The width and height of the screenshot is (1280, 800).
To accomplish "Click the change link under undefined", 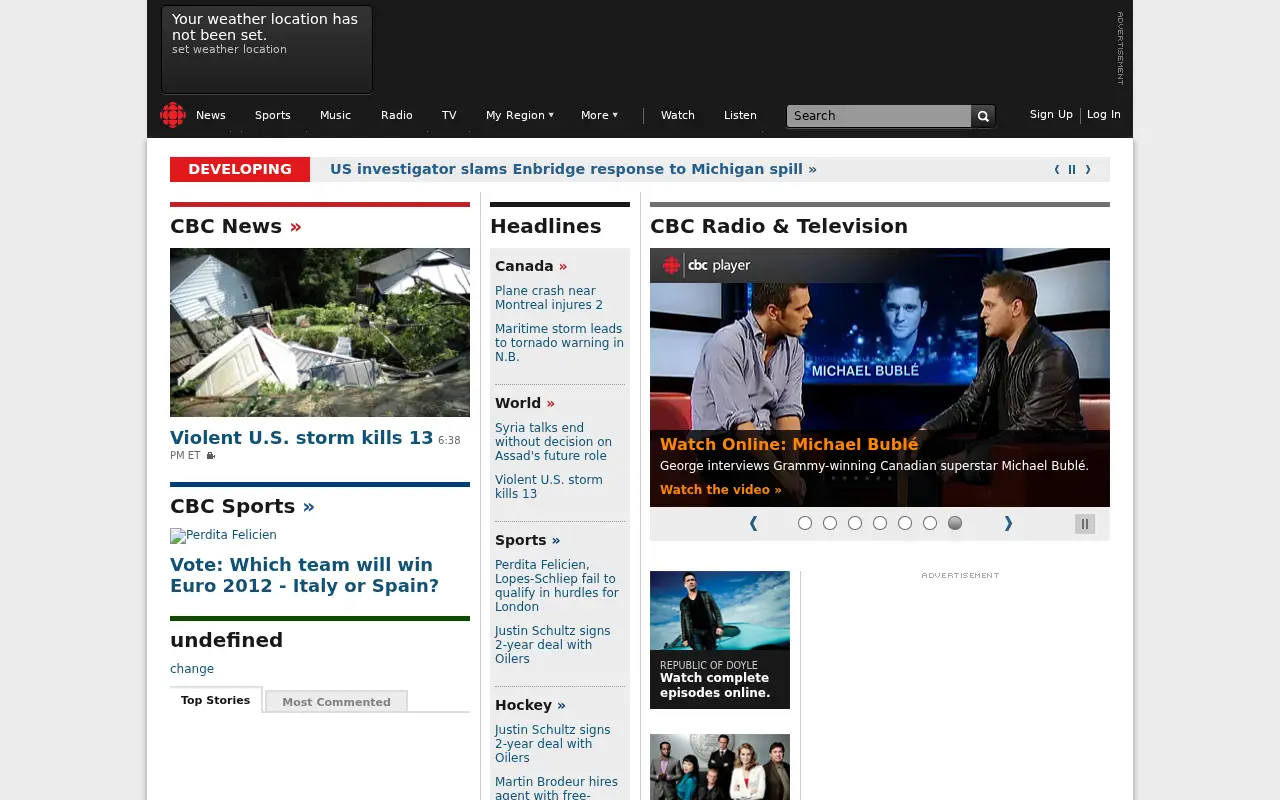I will pos(192,669).
